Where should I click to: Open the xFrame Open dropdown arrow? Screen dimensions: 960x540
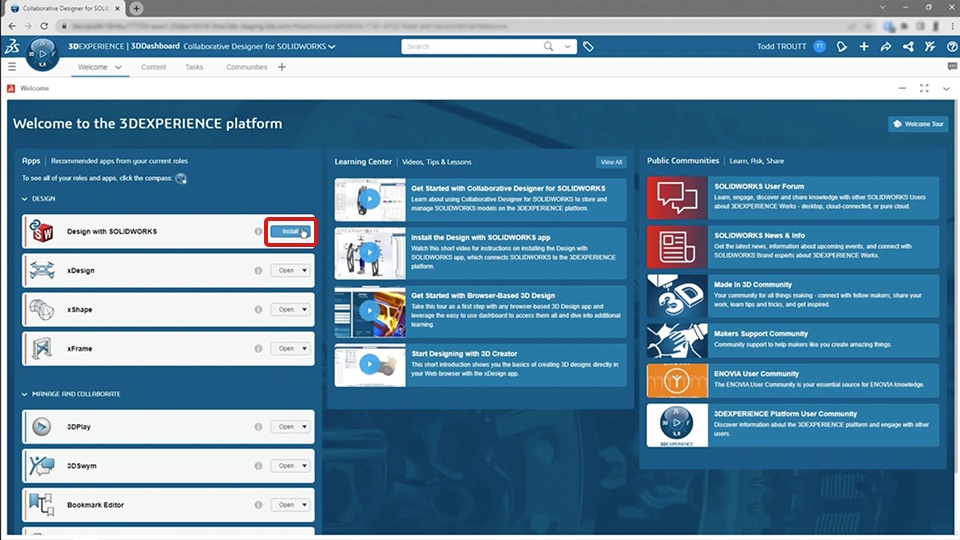pyautogui.click(x=304, y=348)
